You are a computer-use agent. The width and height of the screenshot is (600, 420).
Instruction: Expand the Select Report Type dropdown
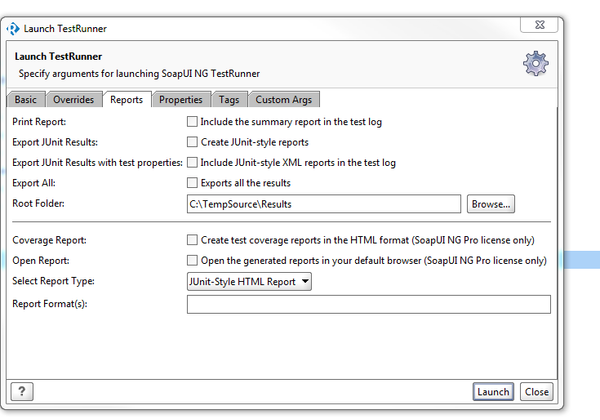click(x=249, y=281)
